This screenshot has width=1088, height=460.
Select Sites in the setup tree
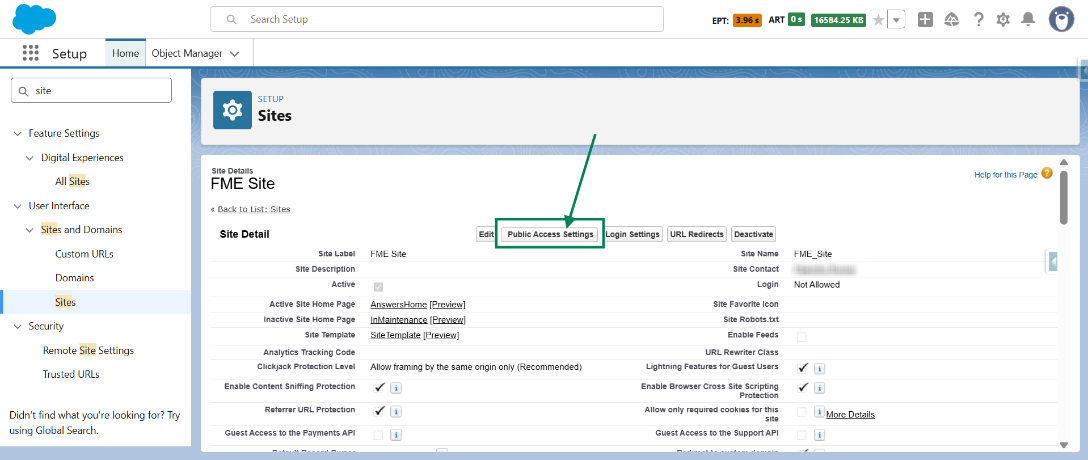65,303
